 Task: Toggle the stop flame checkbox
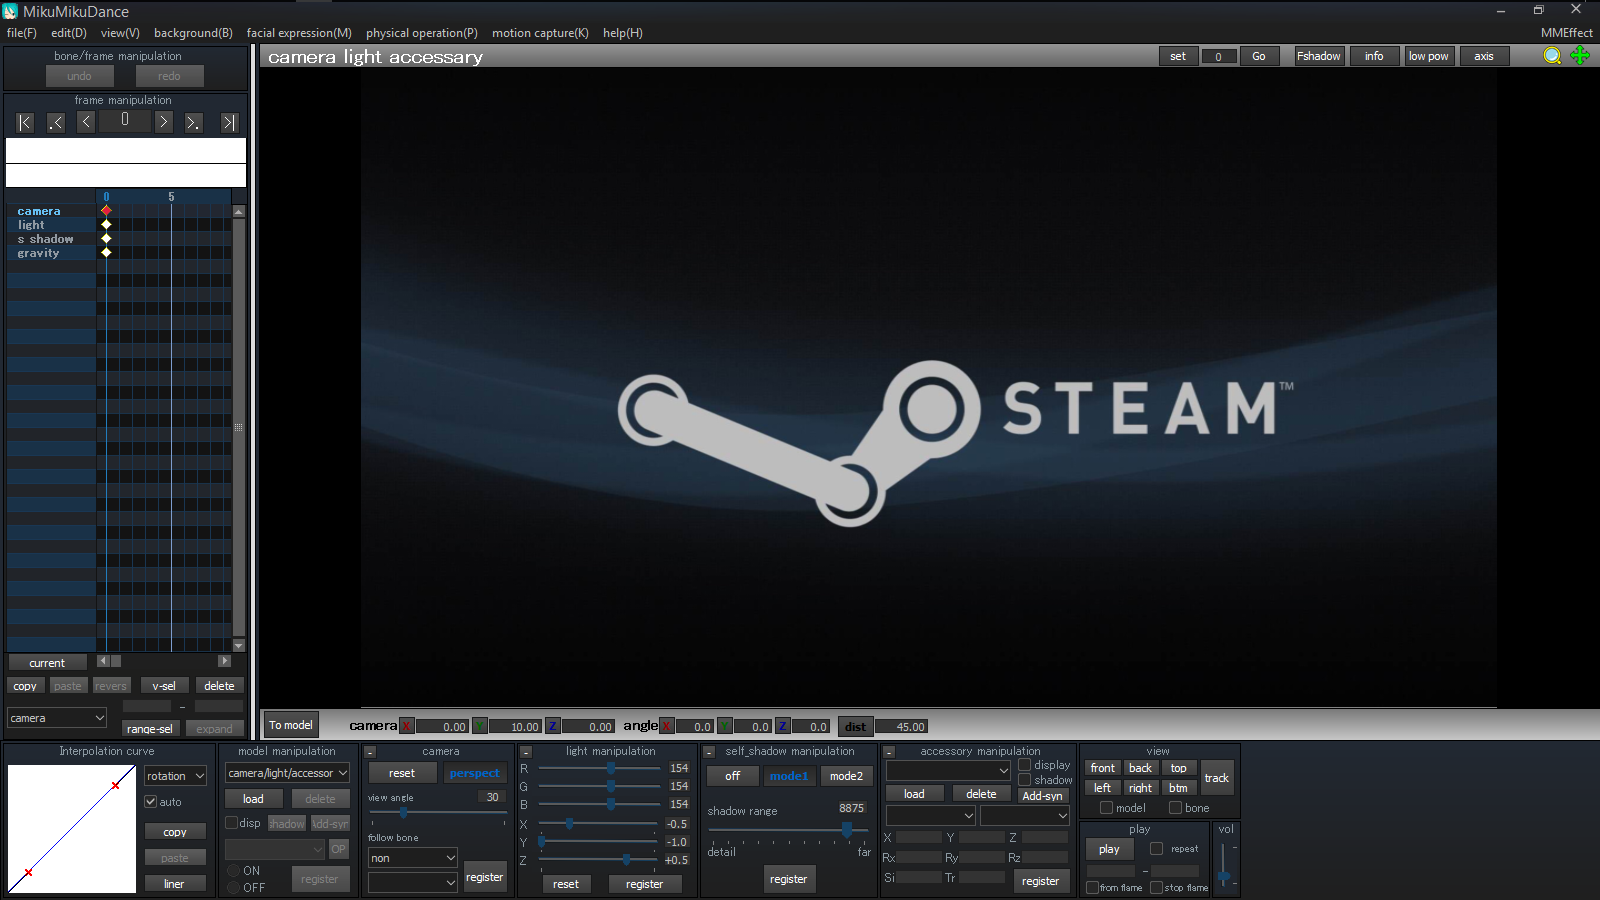[1156, 888]
